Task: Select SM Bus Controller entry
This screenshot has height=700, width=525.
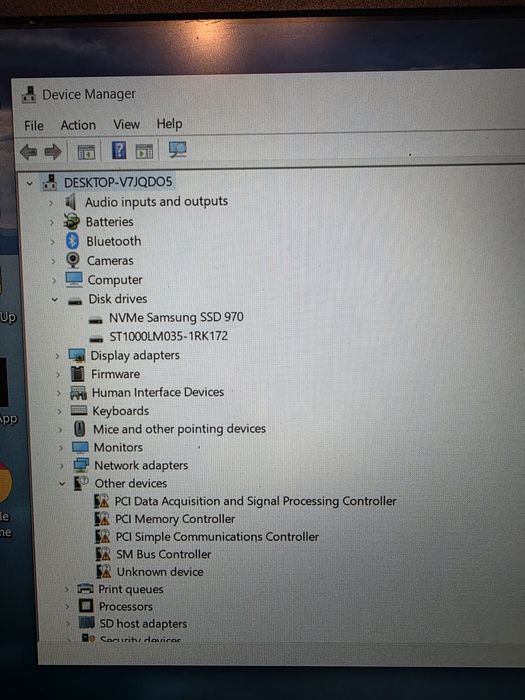Action: (x=163, y=554)
